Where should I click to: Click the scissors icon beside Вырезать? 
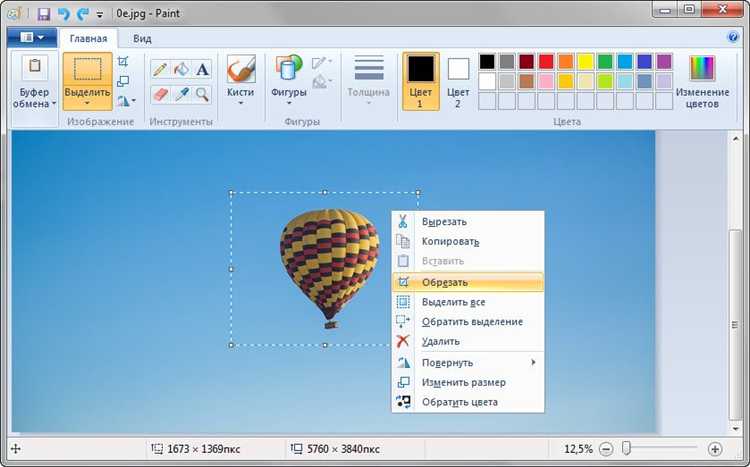pyautogui.click(x=403, y=222)
